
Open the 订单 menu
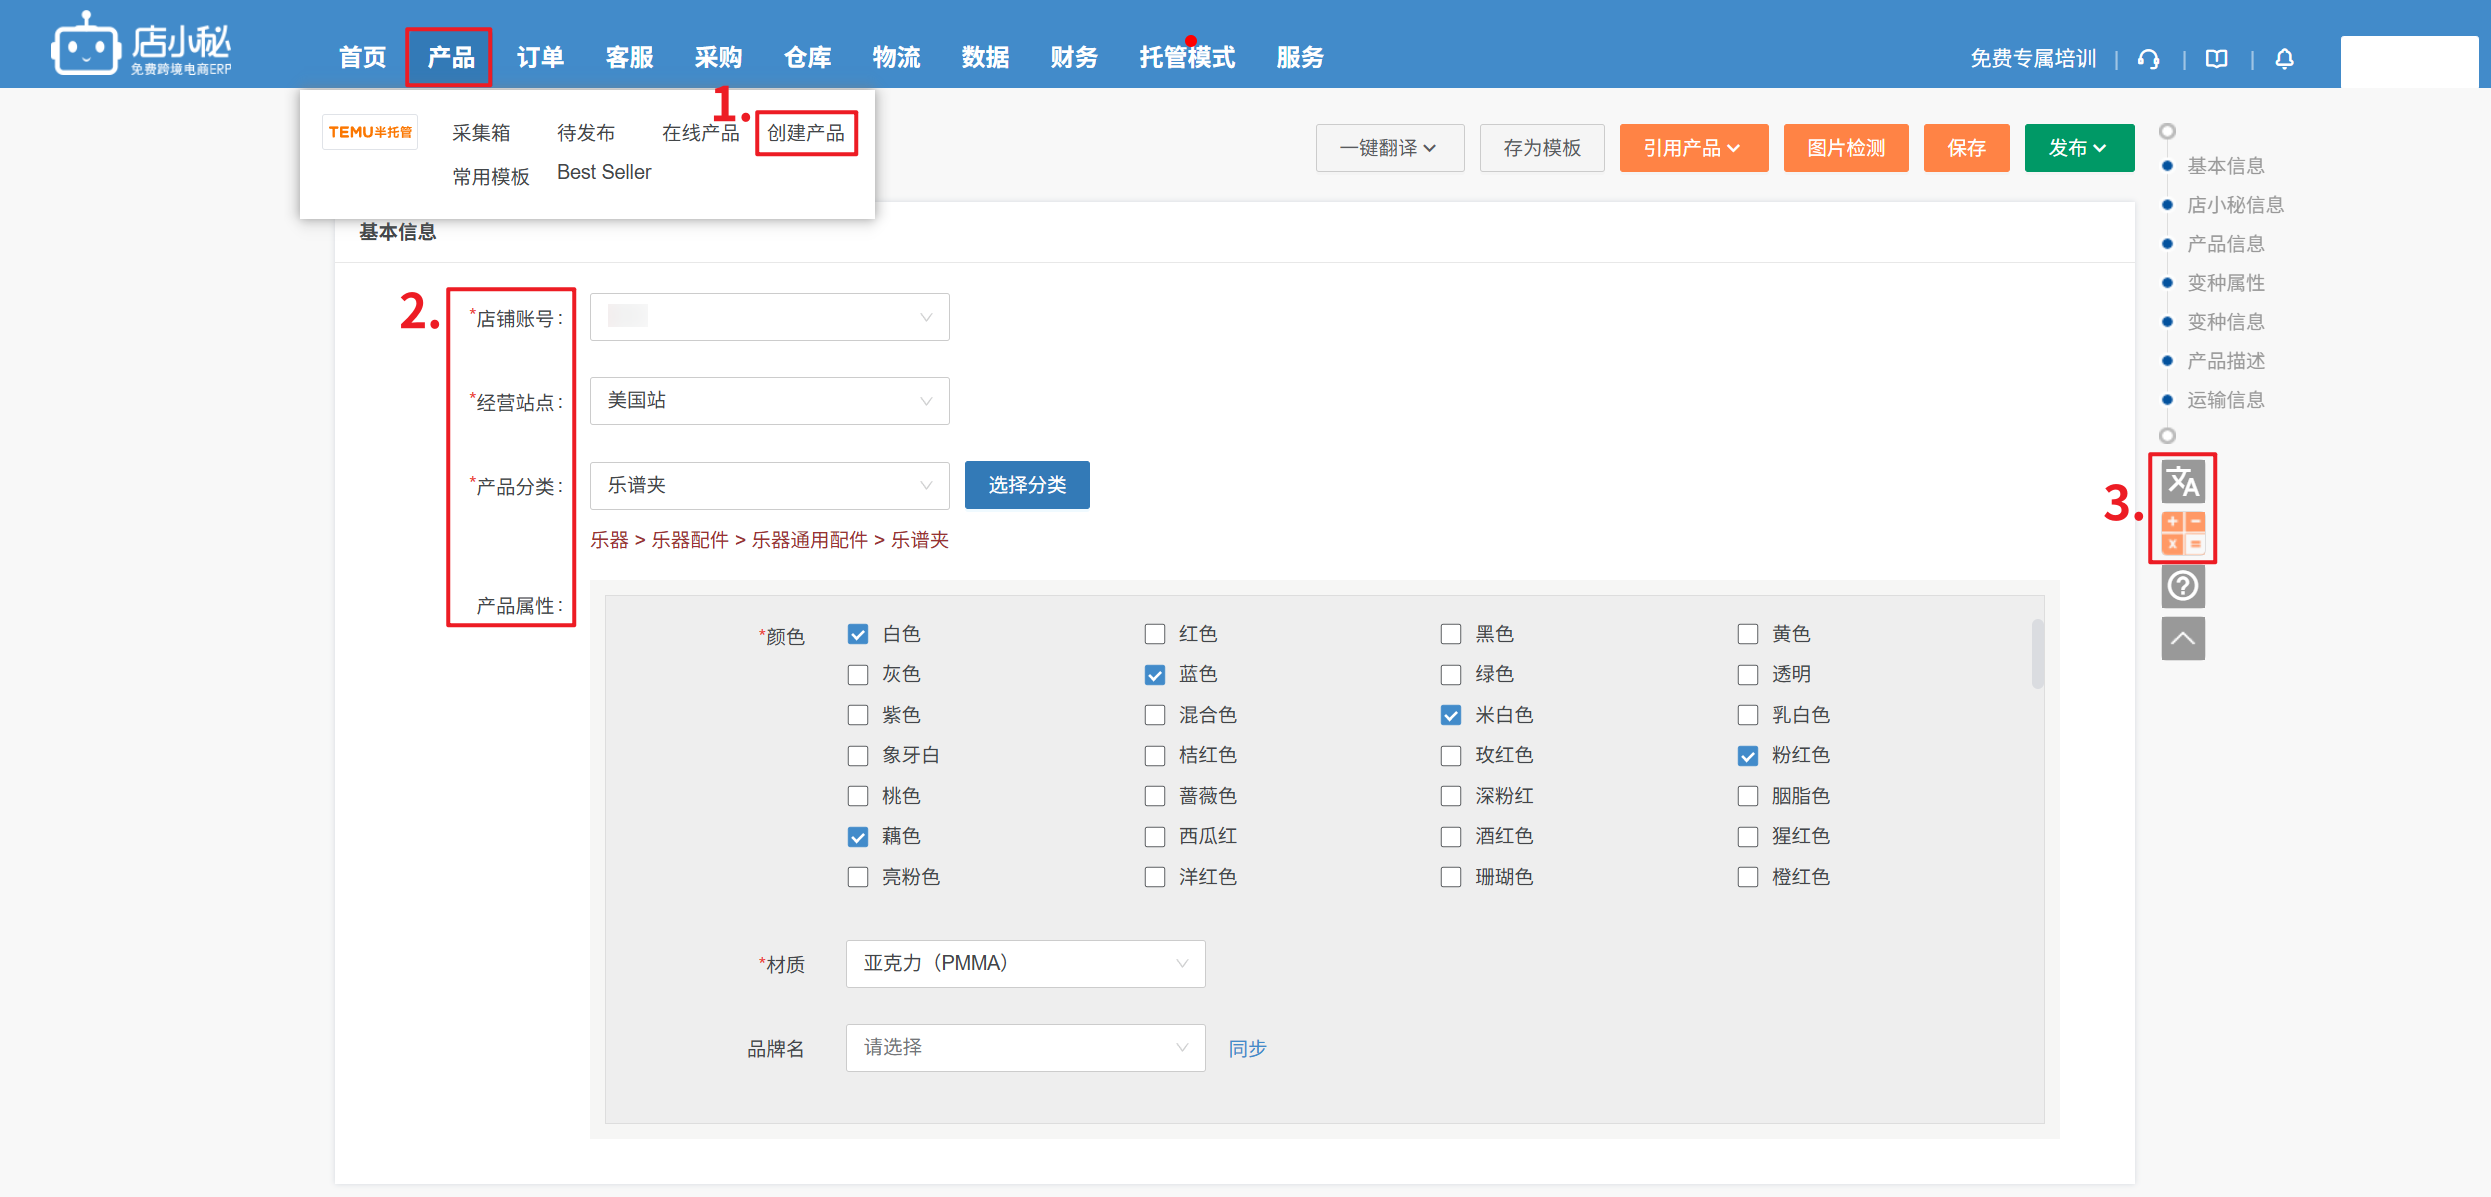pos(540,58)
